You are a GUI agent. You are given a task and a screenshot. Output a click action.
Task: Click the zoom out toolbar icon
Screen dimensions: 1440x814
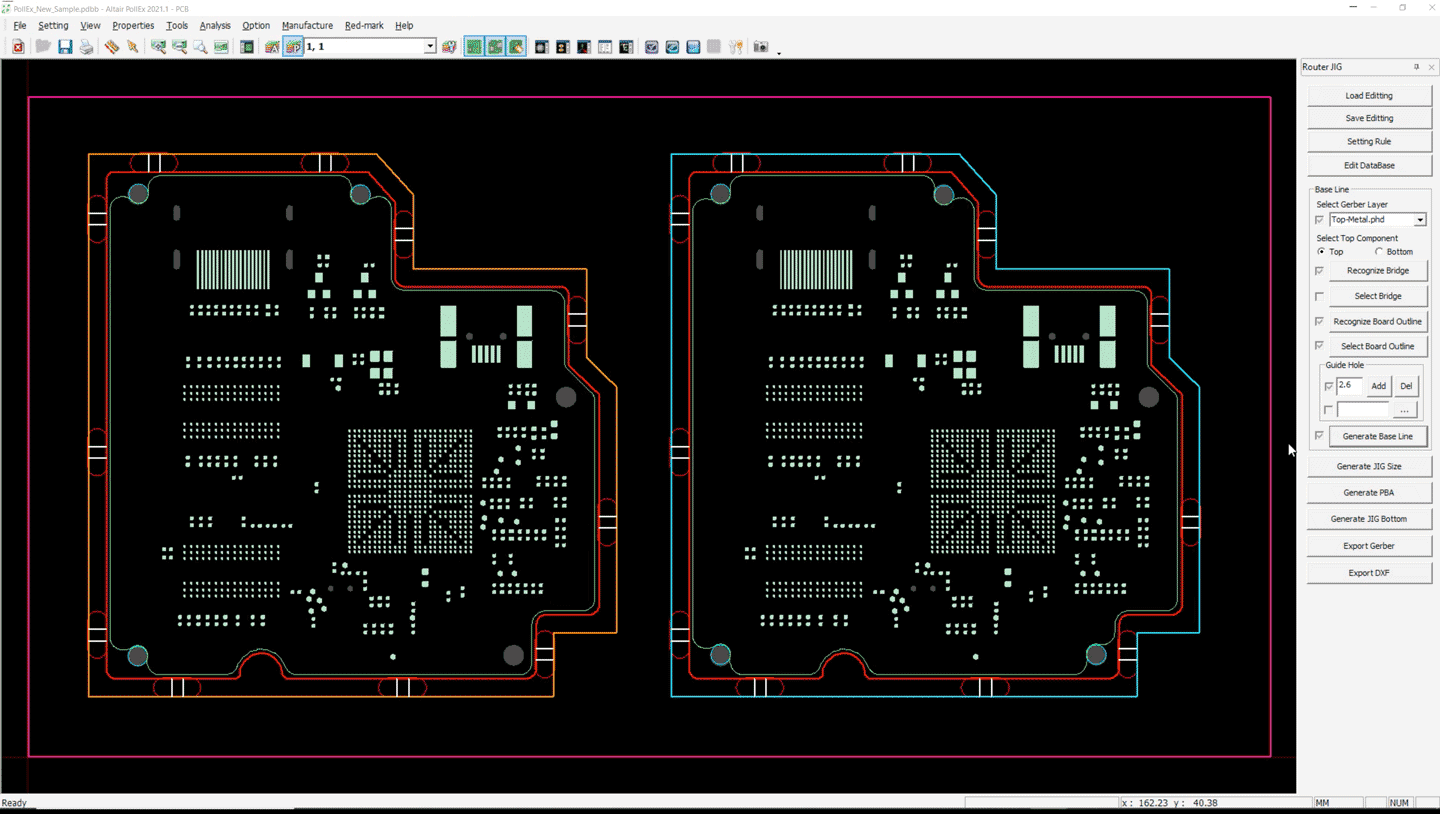179,47
